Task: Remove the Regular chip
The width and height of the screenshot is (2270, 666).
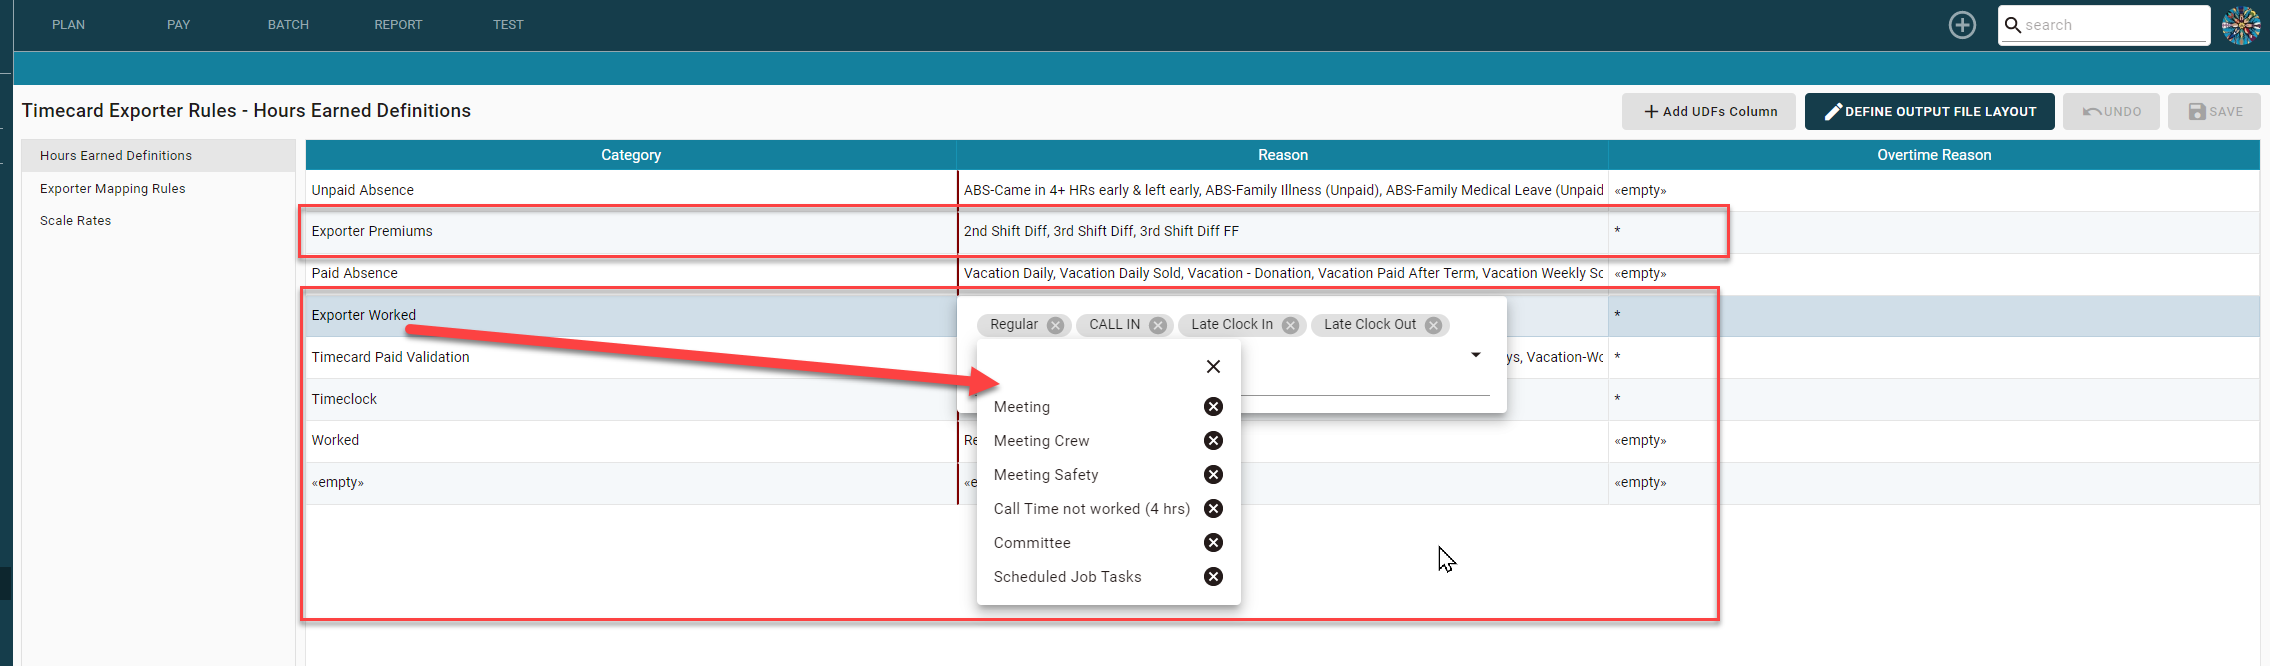Action: pos(1055,325)
